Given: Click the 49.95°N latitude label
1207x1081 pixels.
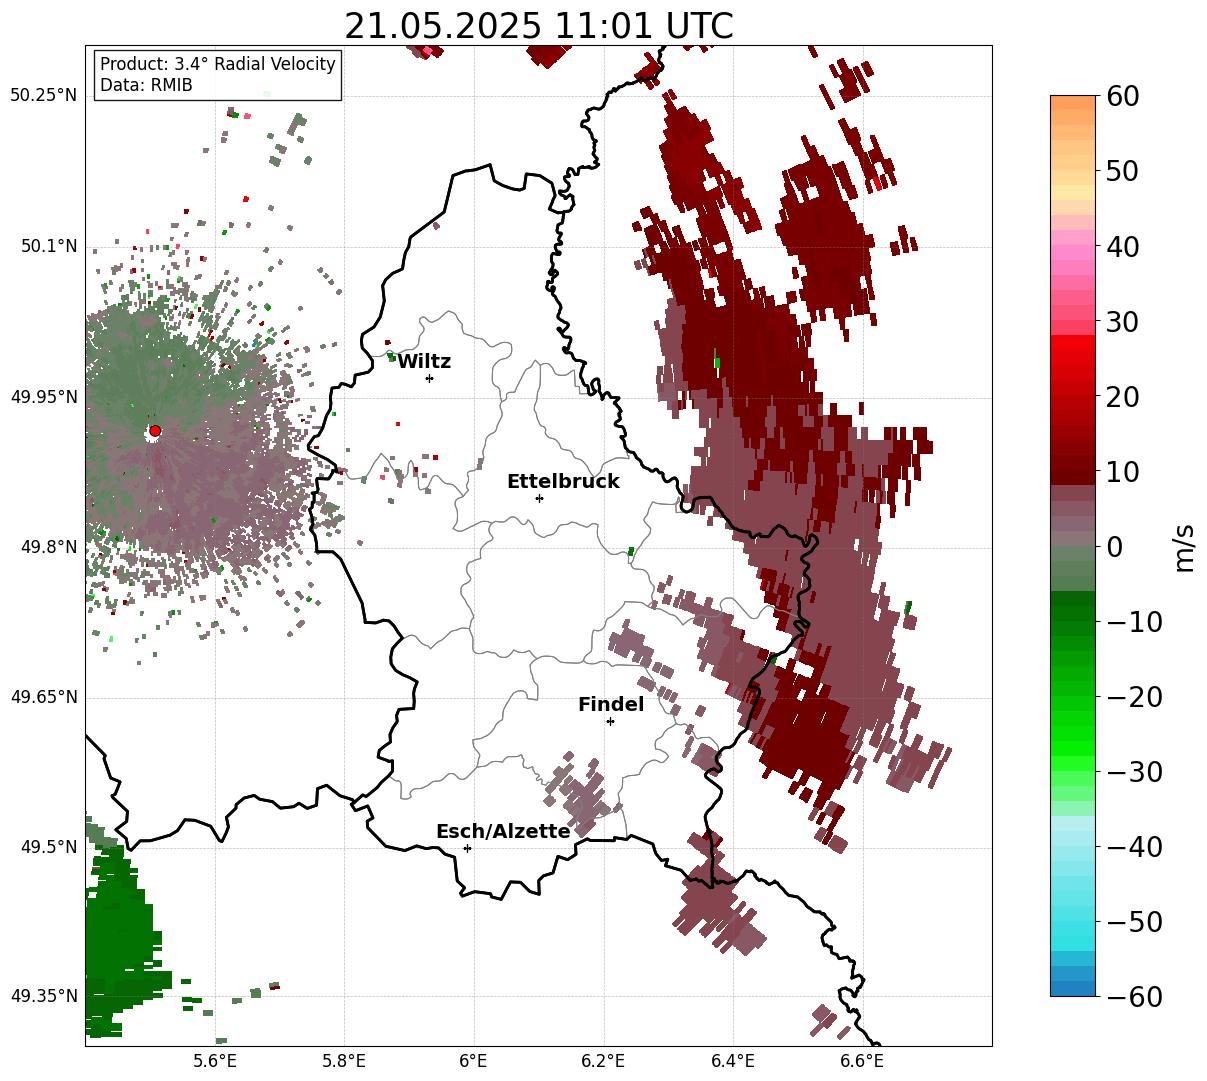Looking at the screenshot, I should point(43,398).
